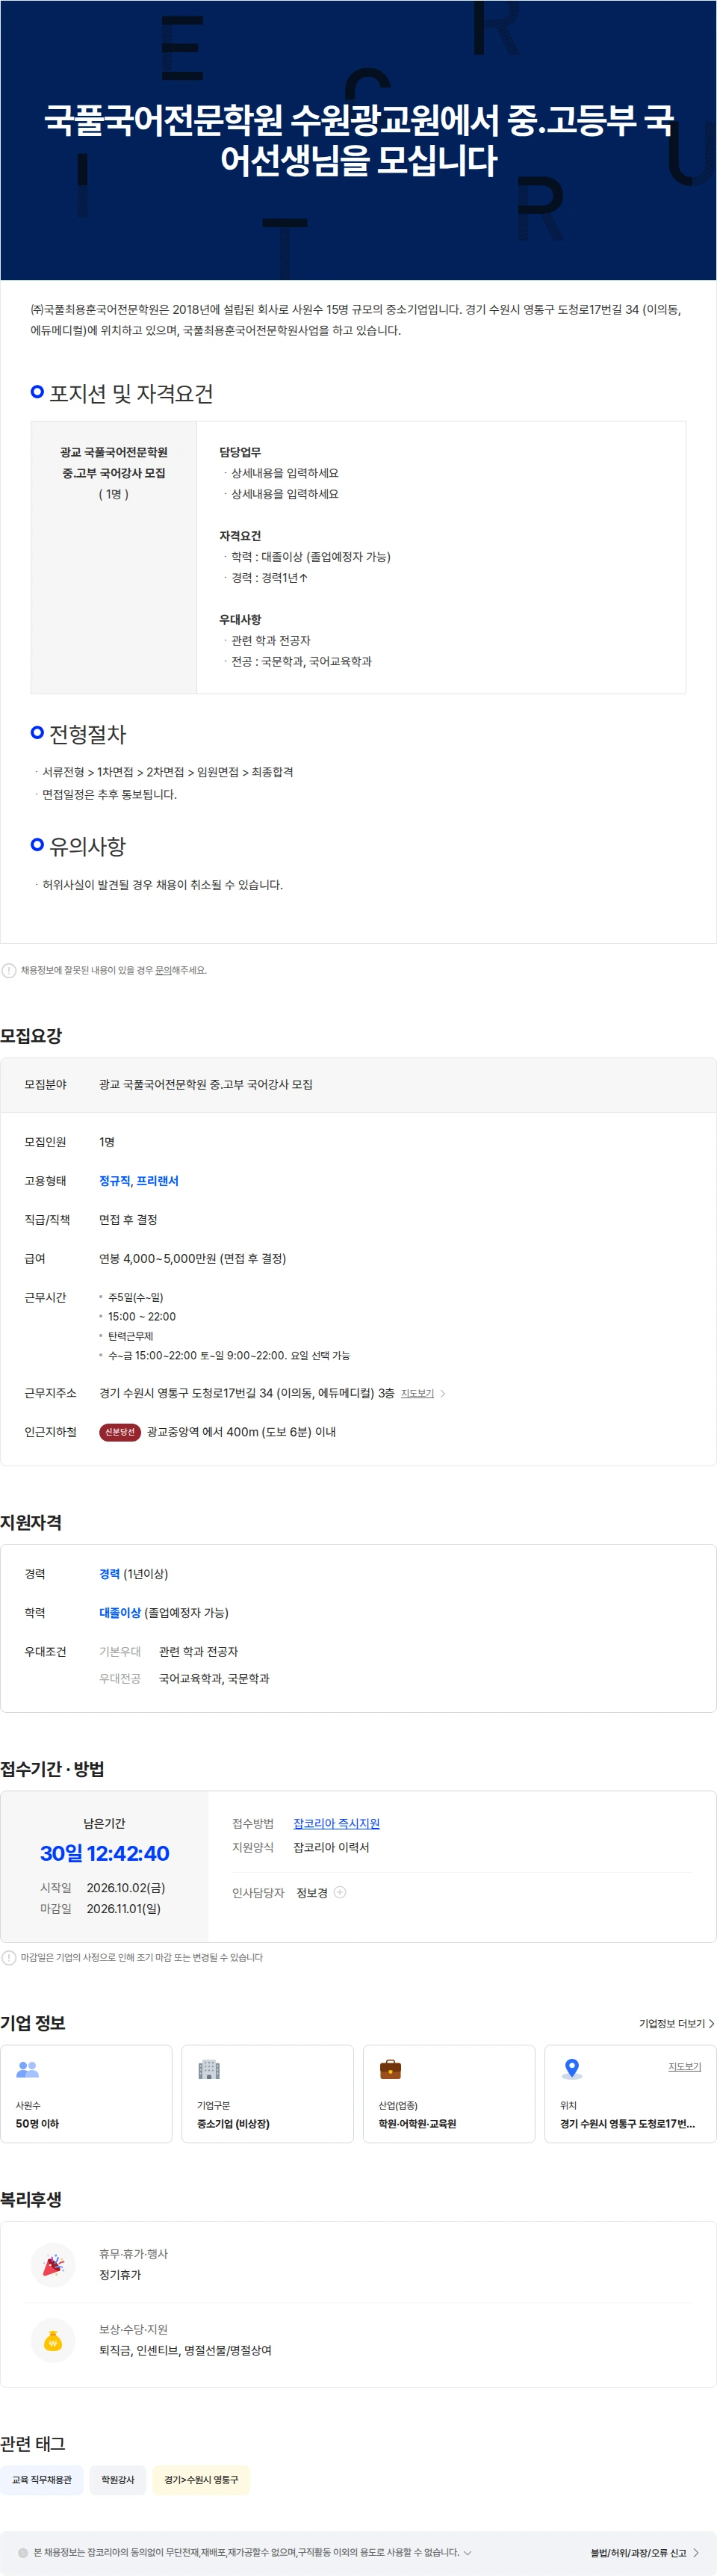Open 잡코리아 즉시지원 application link
The height and width of the screenshot is (2576, 717).
(x=336, y=1823)
